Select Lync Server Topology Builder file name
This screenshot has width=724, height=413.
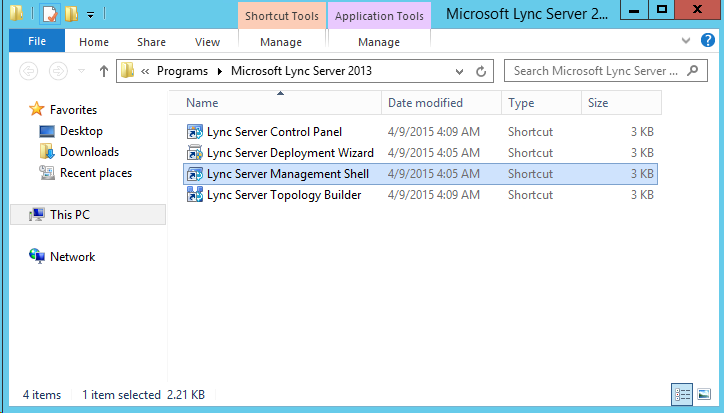point(284,195)
